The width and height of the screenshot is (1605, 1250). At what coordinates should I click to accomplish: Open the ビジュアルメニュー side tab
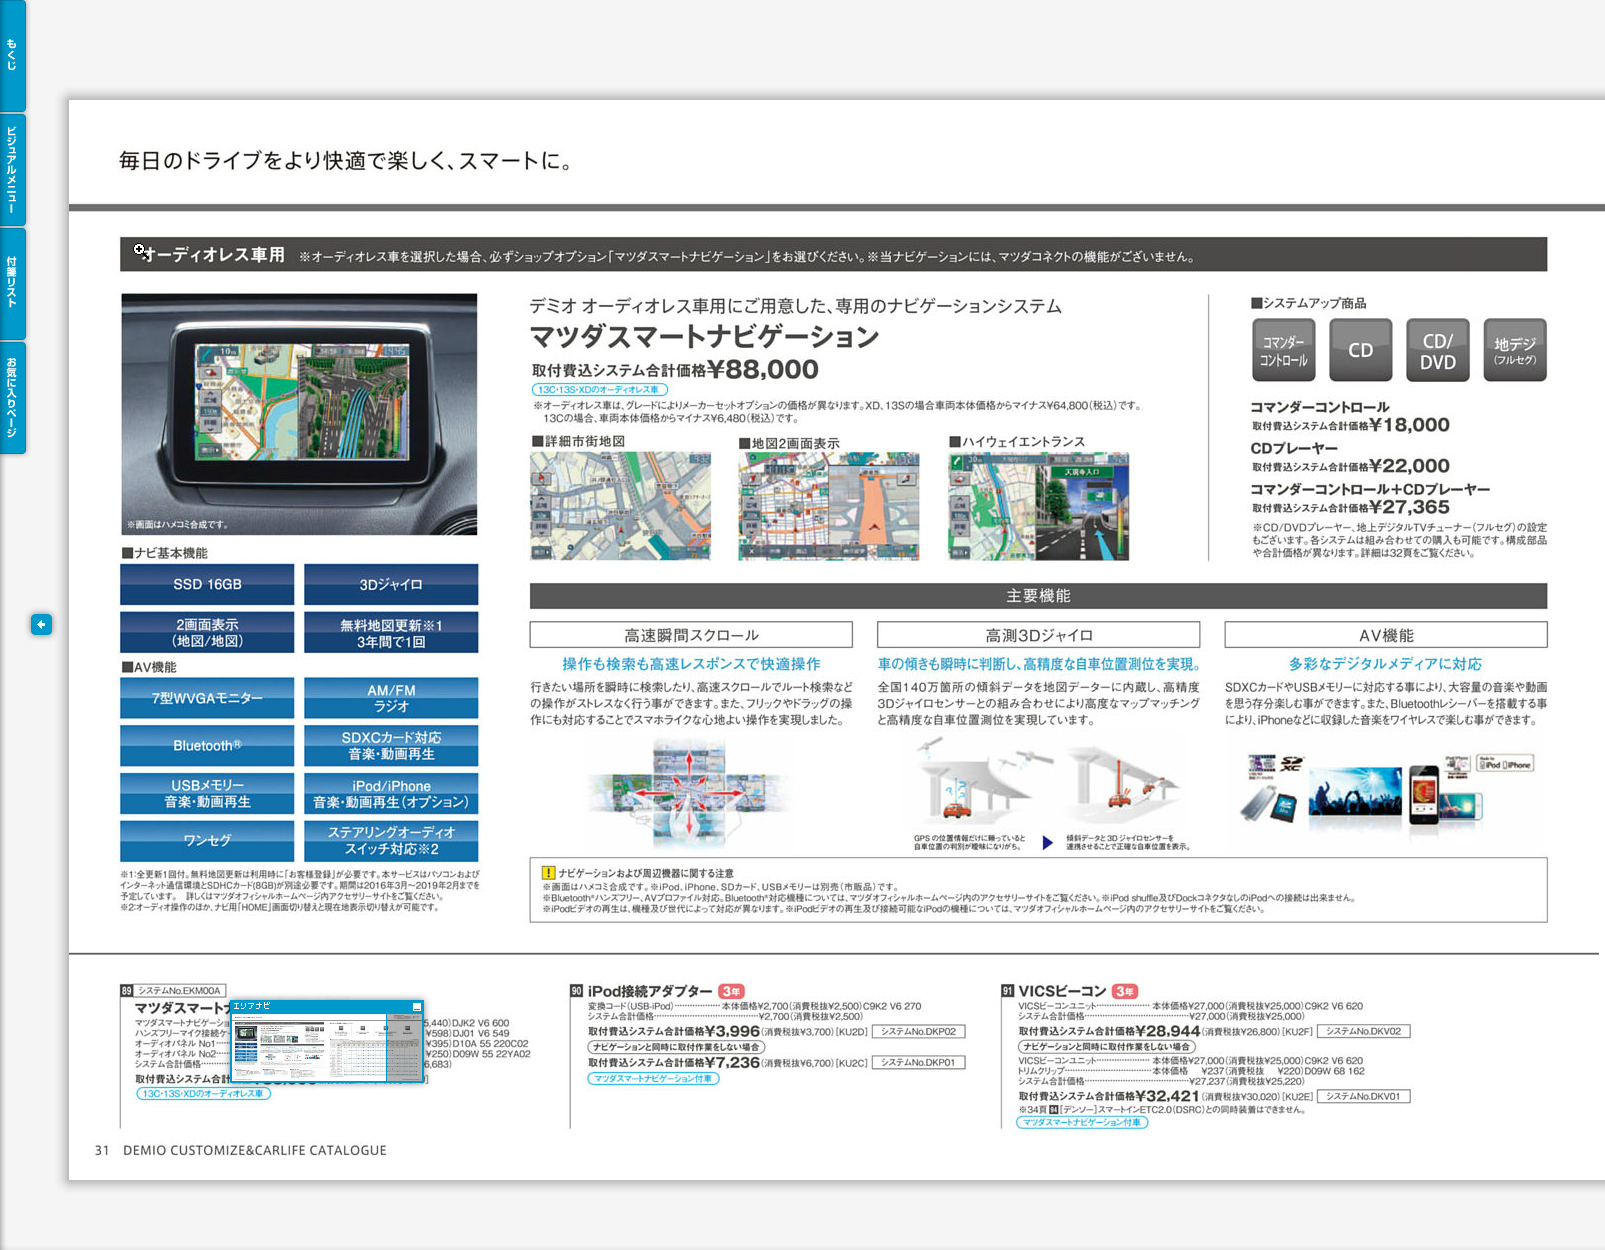point(12,170)
